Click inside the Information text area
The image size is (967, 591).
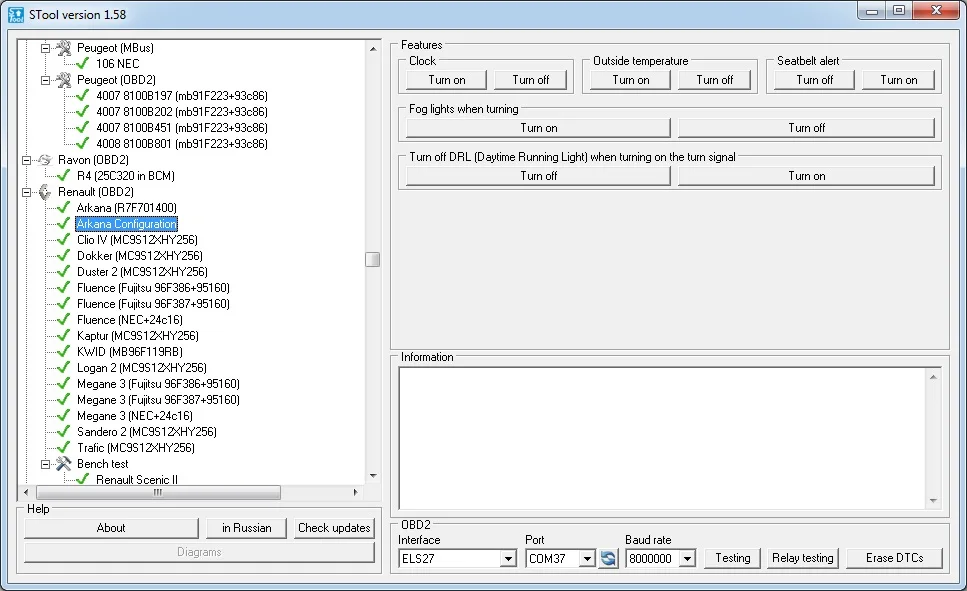(x=664, y=438)
